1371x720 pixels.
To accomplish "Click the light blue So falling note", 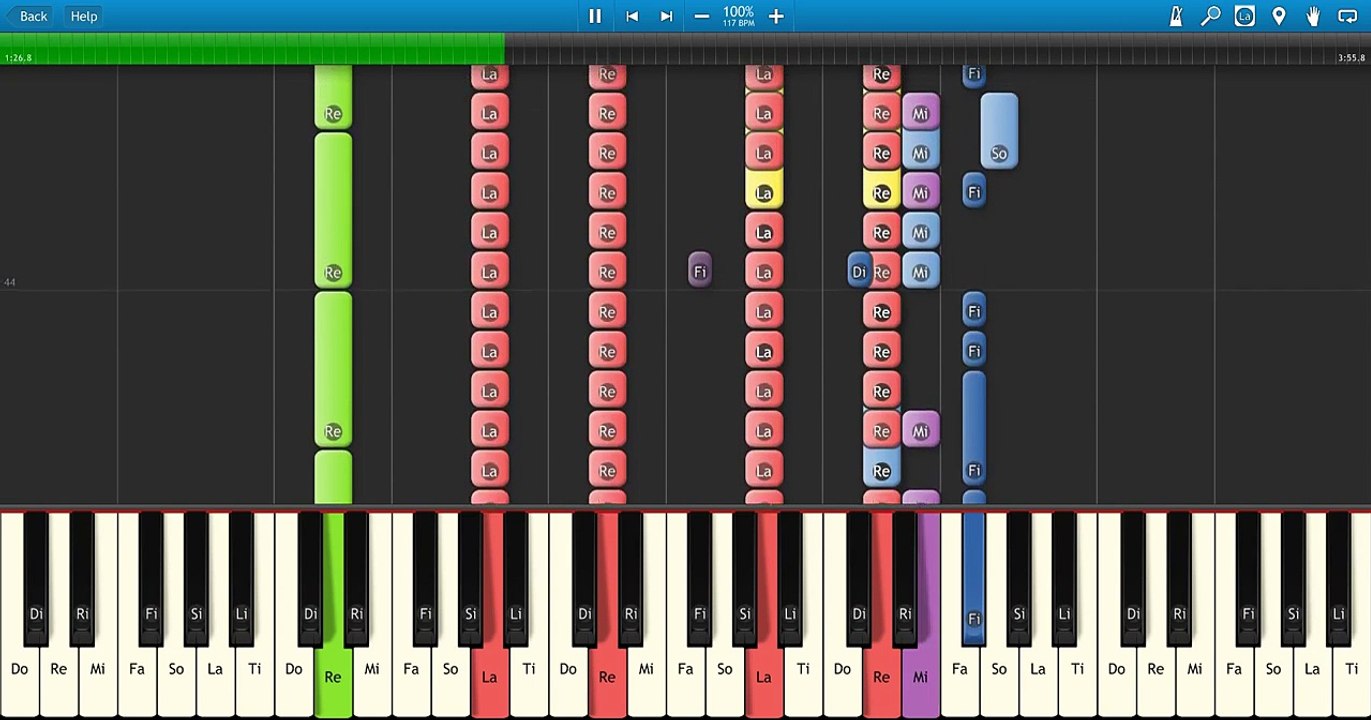I will tap(999, 131).
